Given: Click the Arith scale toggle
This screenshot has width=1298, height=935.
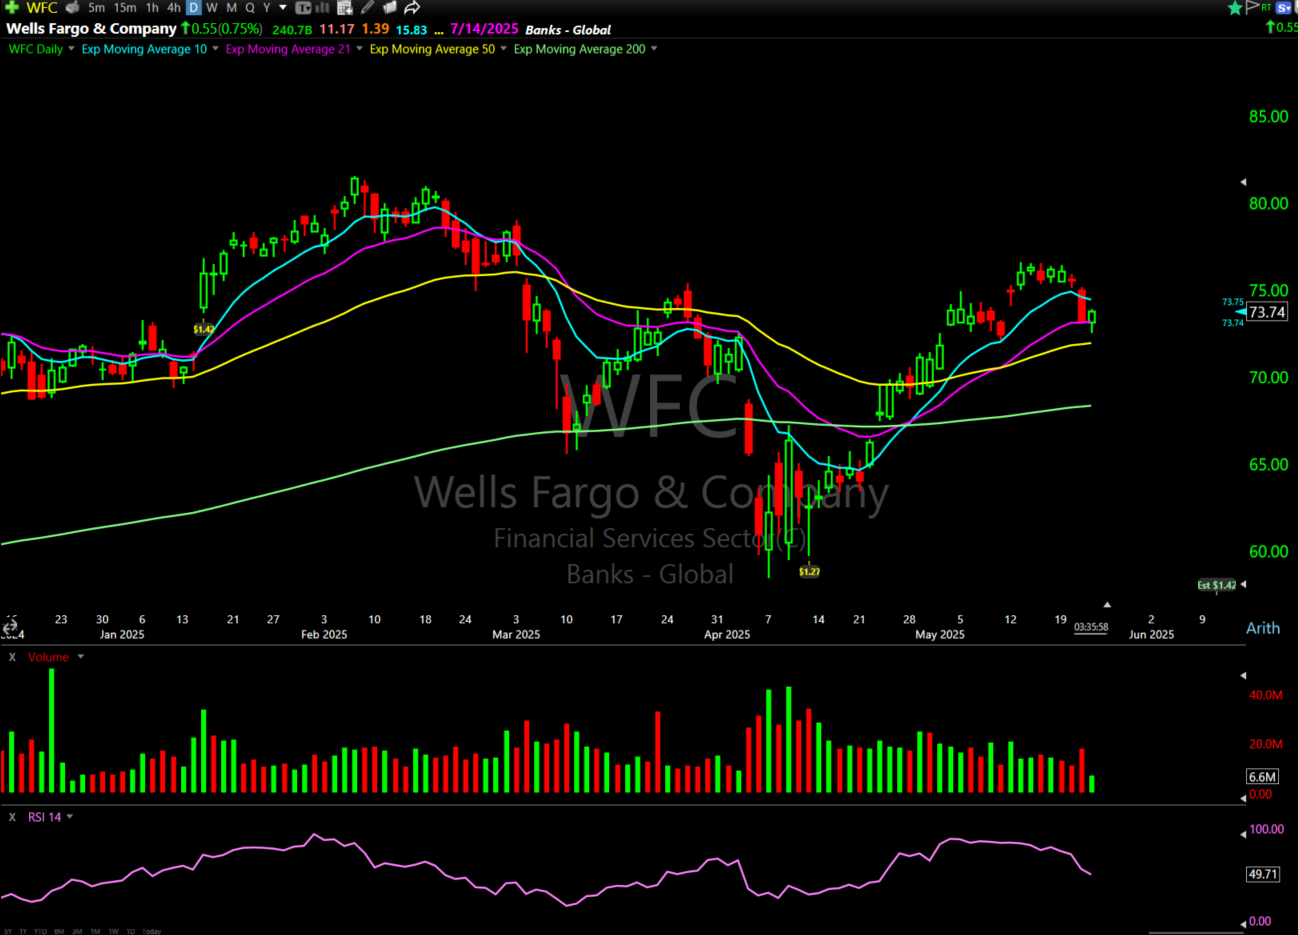Looking at the screenshot, I should pyautogui.click(x=1263, y=628).
